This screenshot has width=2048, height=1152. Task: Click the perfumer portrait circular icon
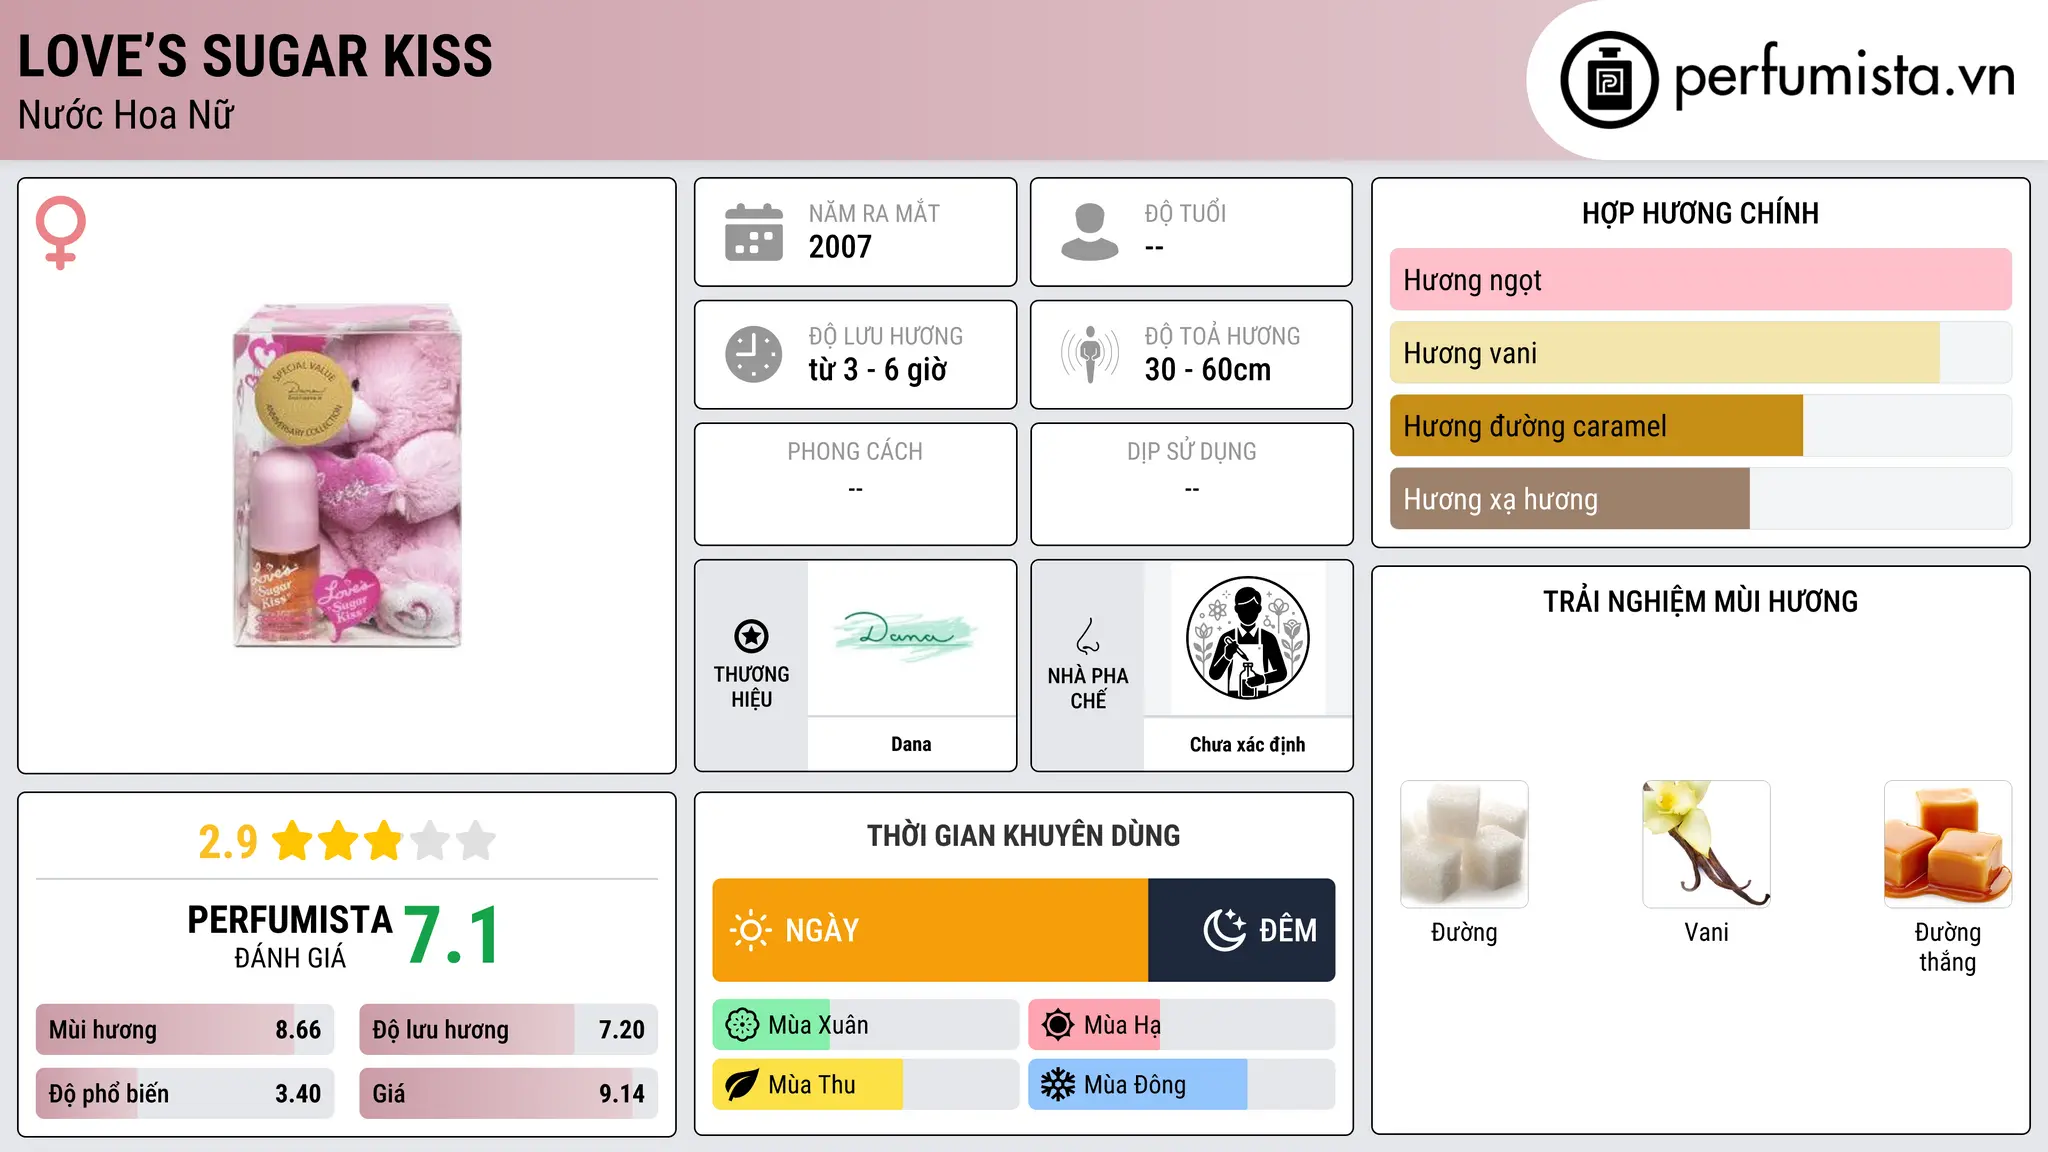click(x=1247, y=638)
